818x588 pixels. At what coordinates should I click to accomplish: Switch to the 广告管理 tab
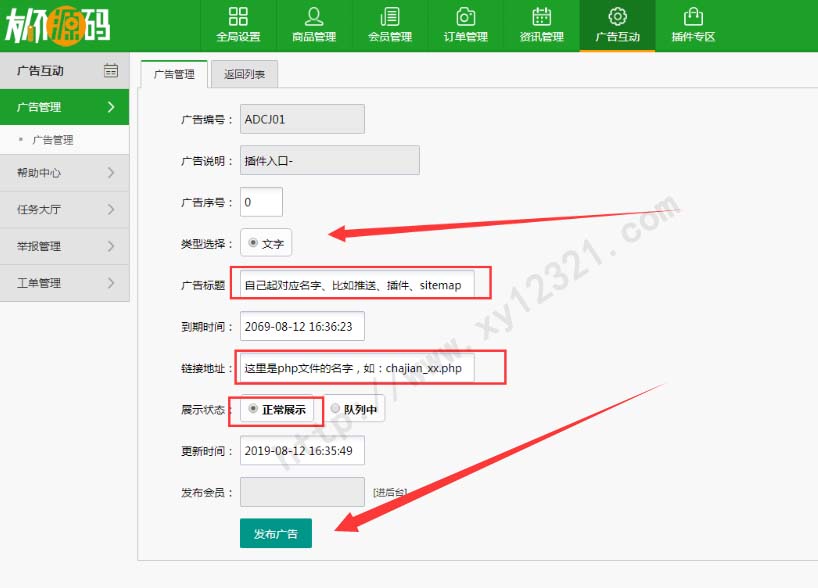[x=174, y=74]
